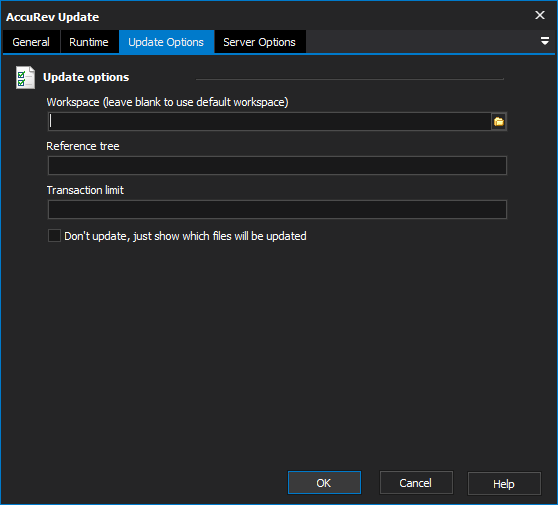Click the "Transaction limit" label

coord(85,190)
